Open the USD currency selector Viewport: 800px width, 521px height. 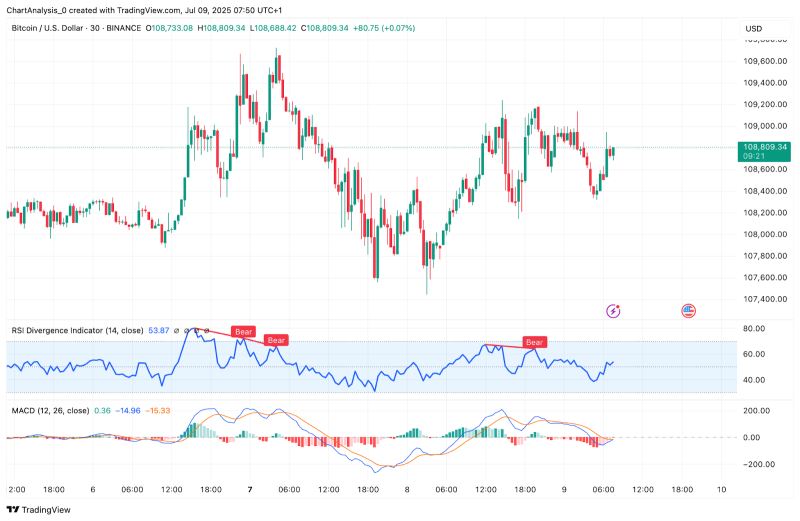(753, 29)
